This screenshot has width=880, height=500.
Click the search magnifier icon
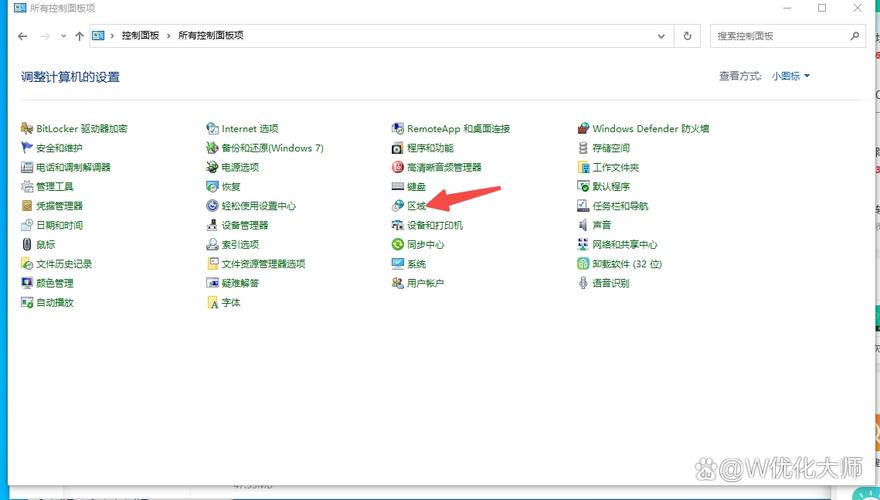pos(854,36)
